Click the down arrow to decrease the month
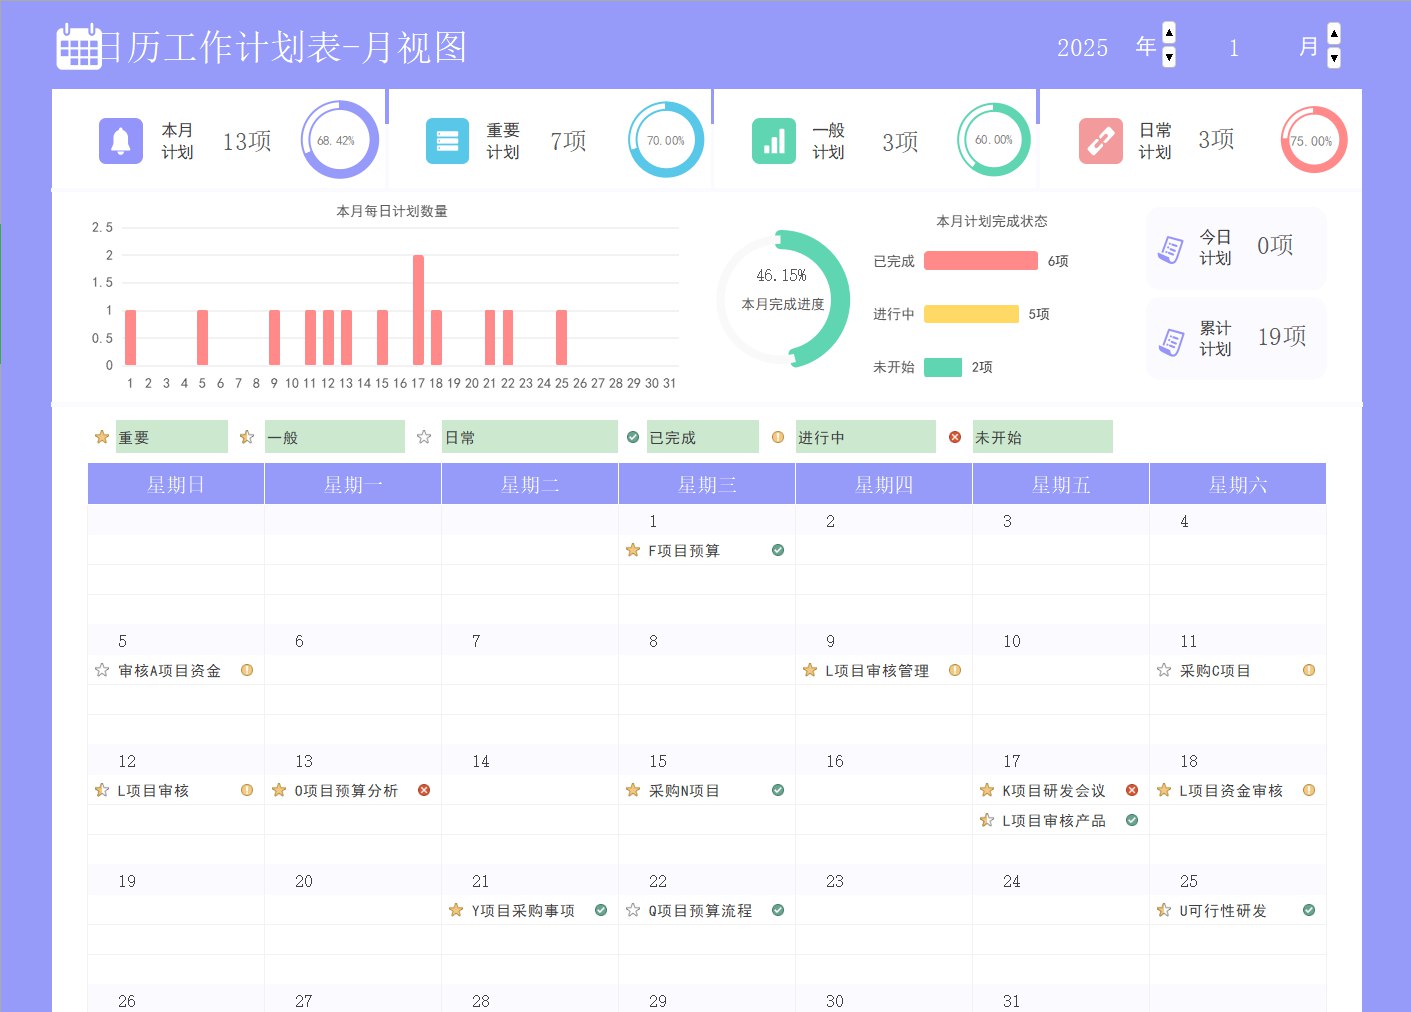1411x1012 pixels. coord(1332,57)
